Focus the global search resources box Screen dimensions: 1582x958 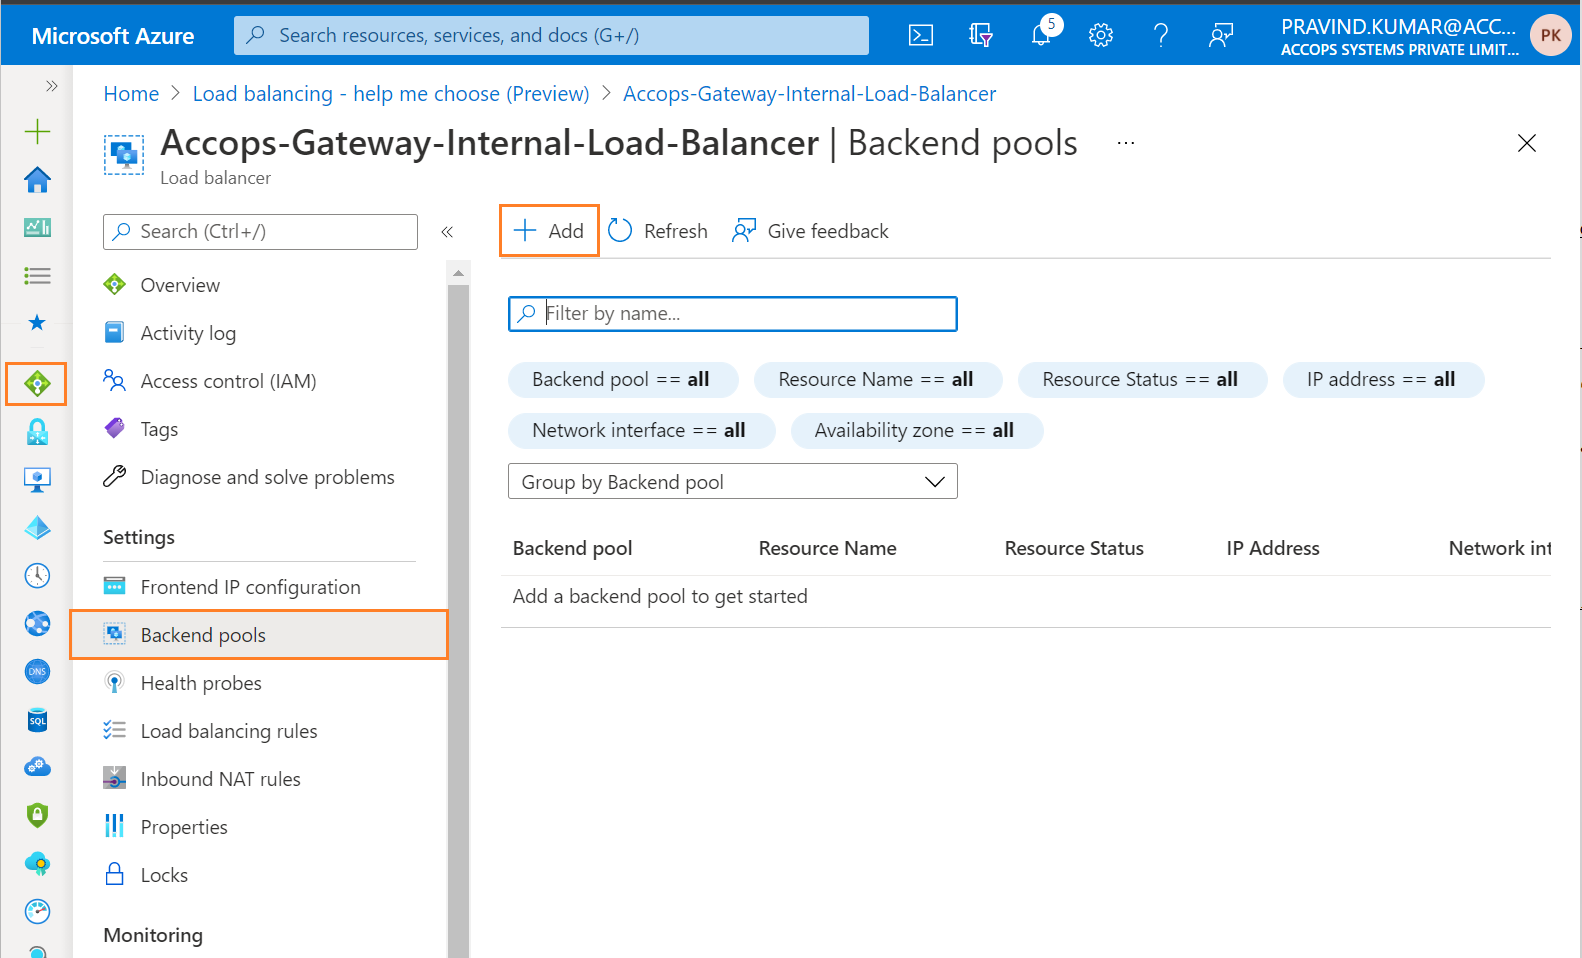[x=551, y=35]
